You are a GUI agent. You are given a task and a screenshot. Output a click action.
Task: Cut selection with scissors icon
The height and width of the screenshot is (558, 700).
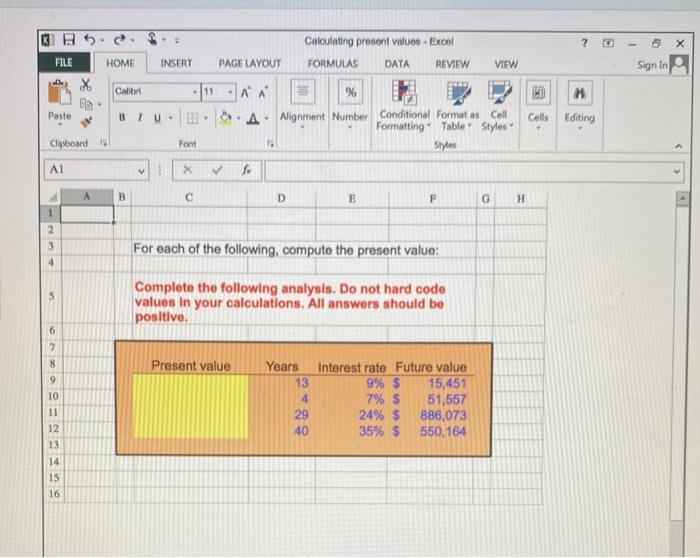click(86, 85)
